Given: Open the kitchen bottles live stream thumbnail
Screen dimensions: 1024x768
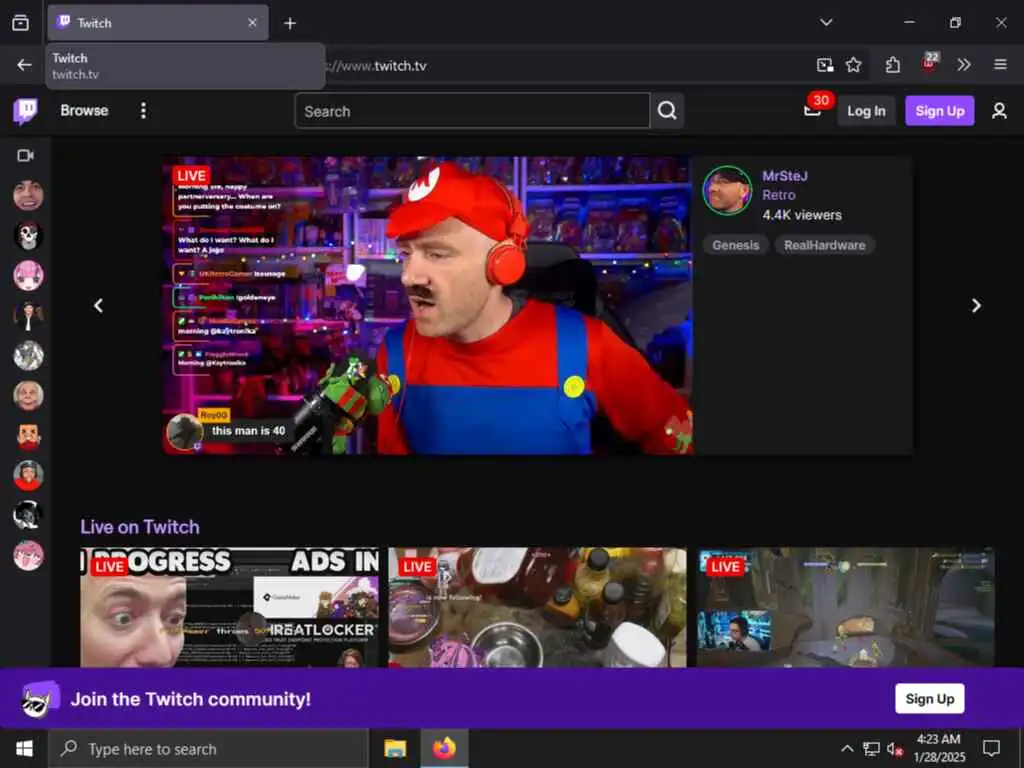Looking at the screenshot, I should click(x=537, y=607).
